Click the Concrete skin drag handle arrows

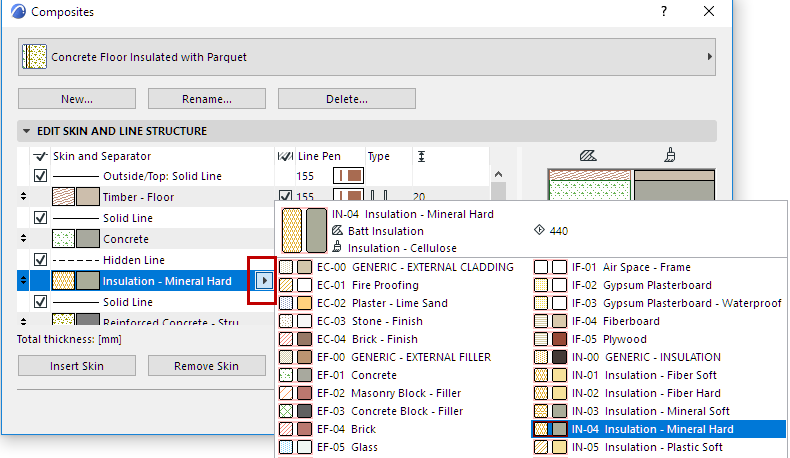click(23, 238)
